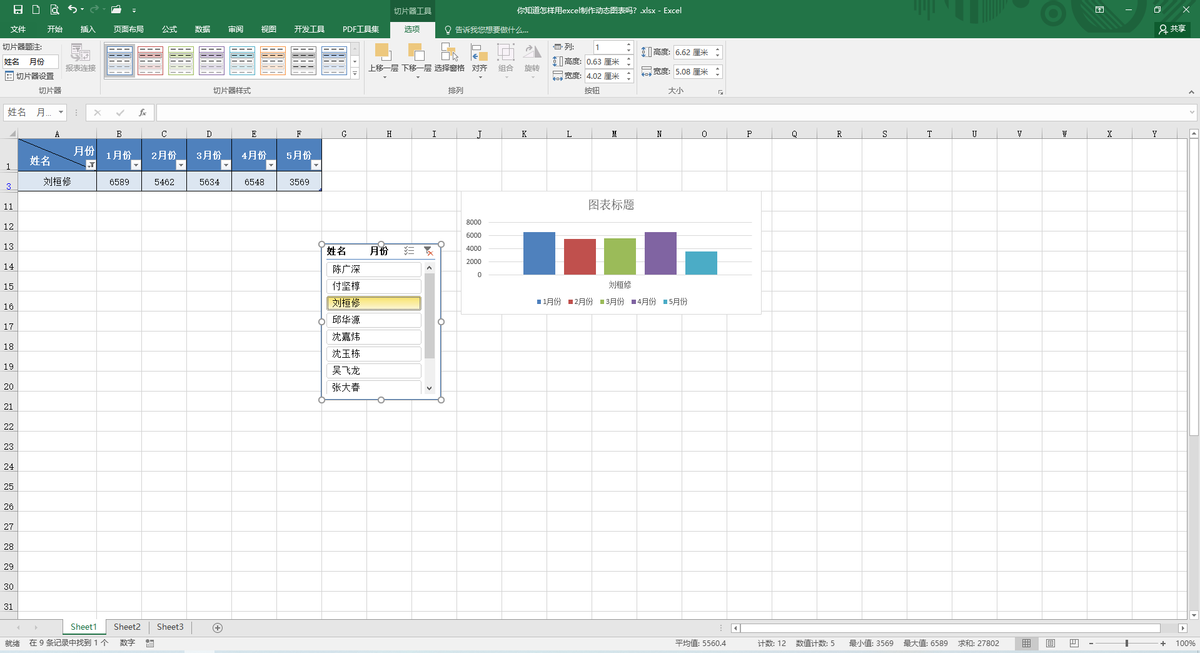This screenshot has height=653, width=1200.
Task: Switch to the 插入 ribbon tab
Action: 88,29
